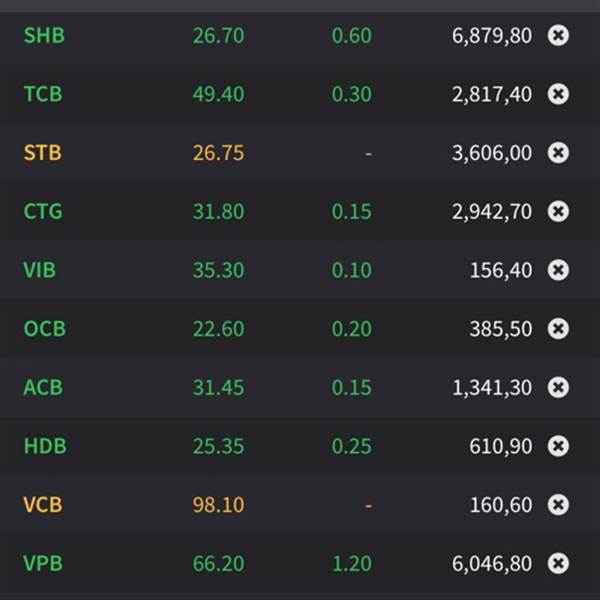The width and height of the screenshot is (600, 600).
Task: Click the X icon beside VIB
Action: point(558,270)
